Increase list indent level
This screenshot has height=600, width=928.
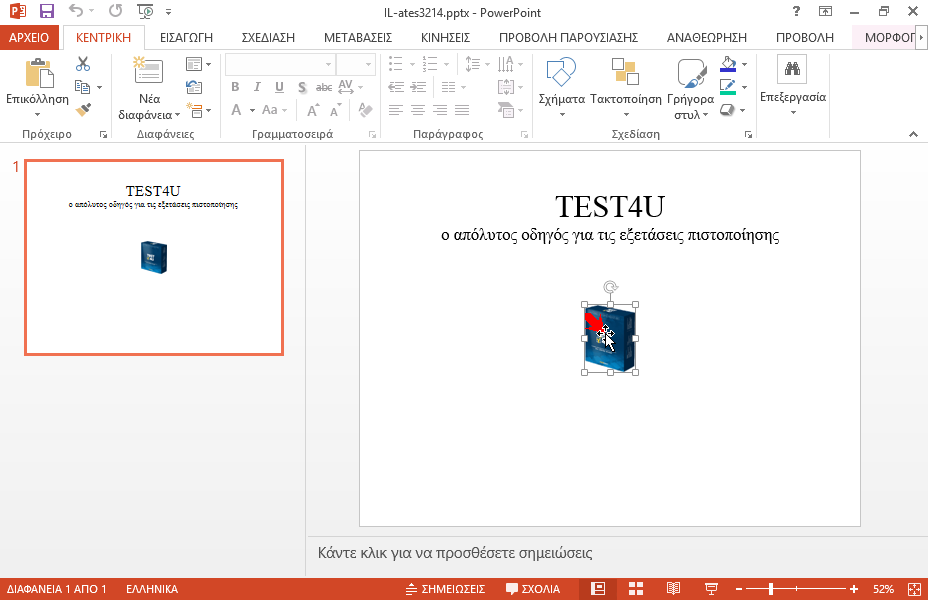pos(418,87)
